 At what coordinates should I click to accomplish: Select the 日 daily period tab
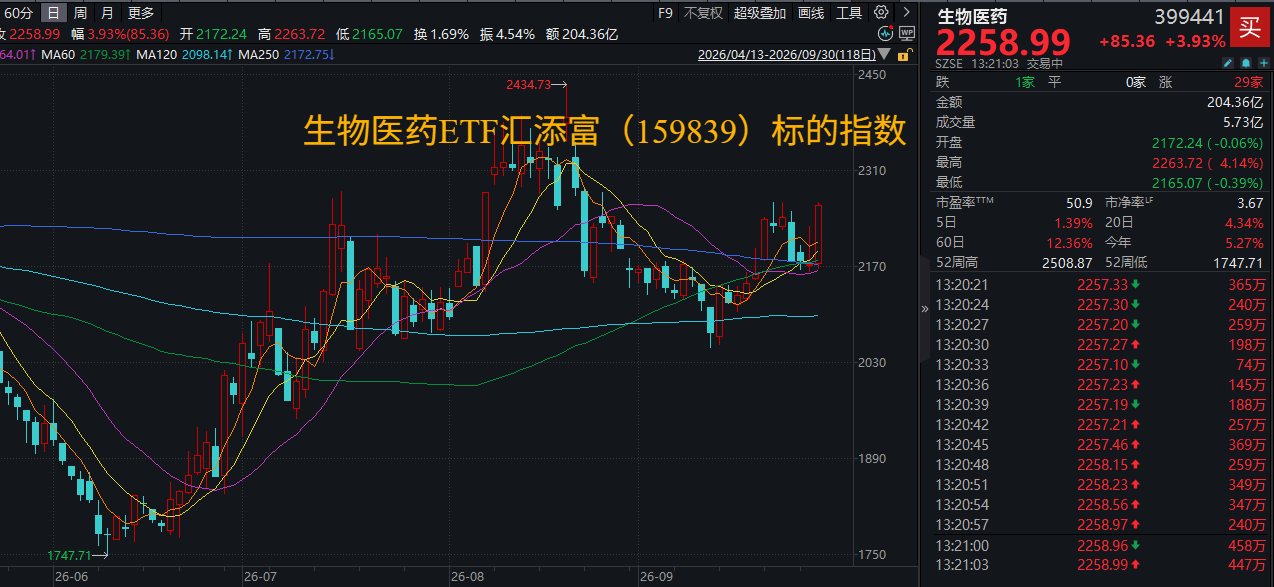52,13
